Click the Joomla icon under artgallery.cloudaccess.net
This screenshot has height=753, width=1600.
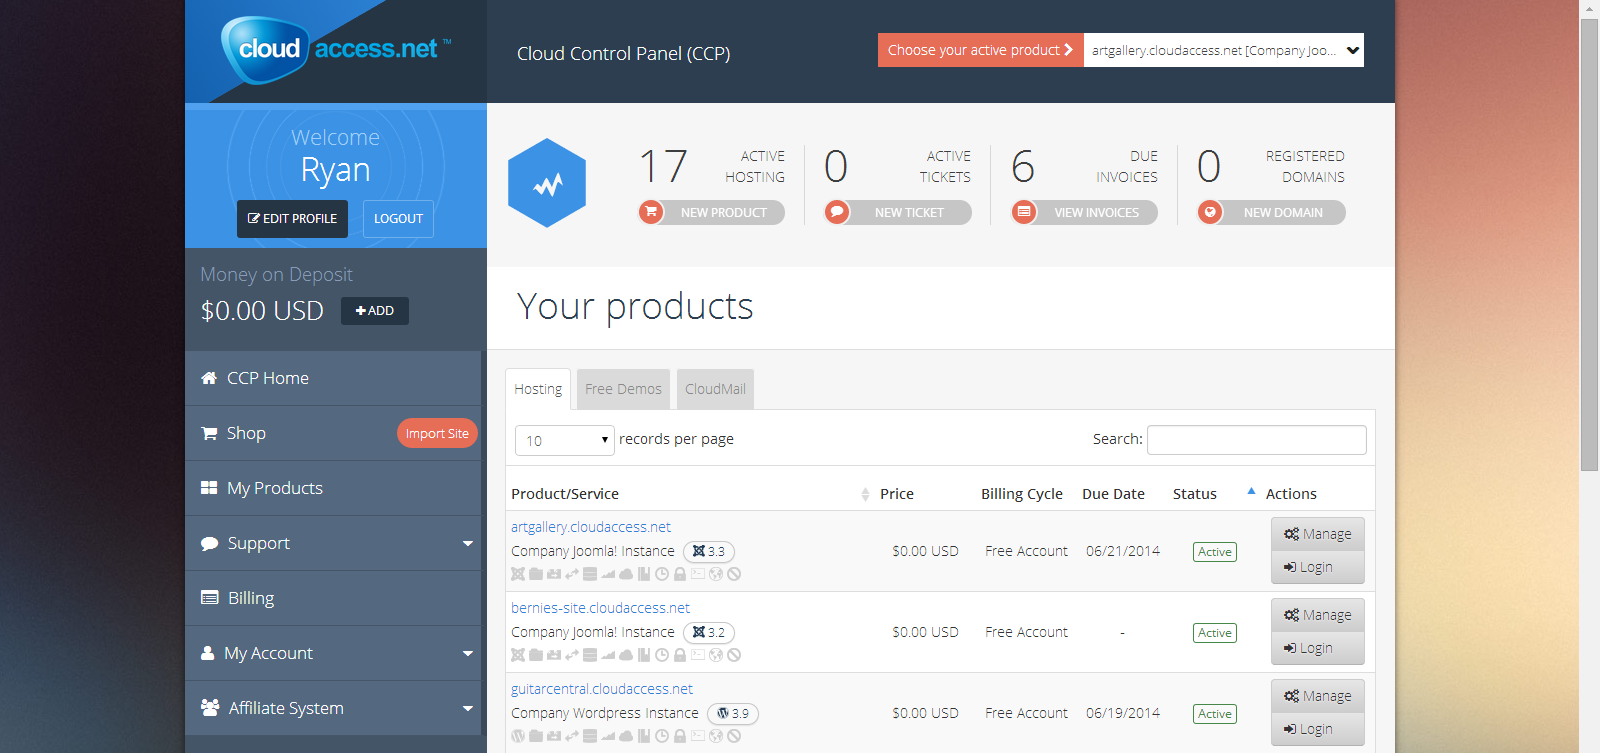518,574
